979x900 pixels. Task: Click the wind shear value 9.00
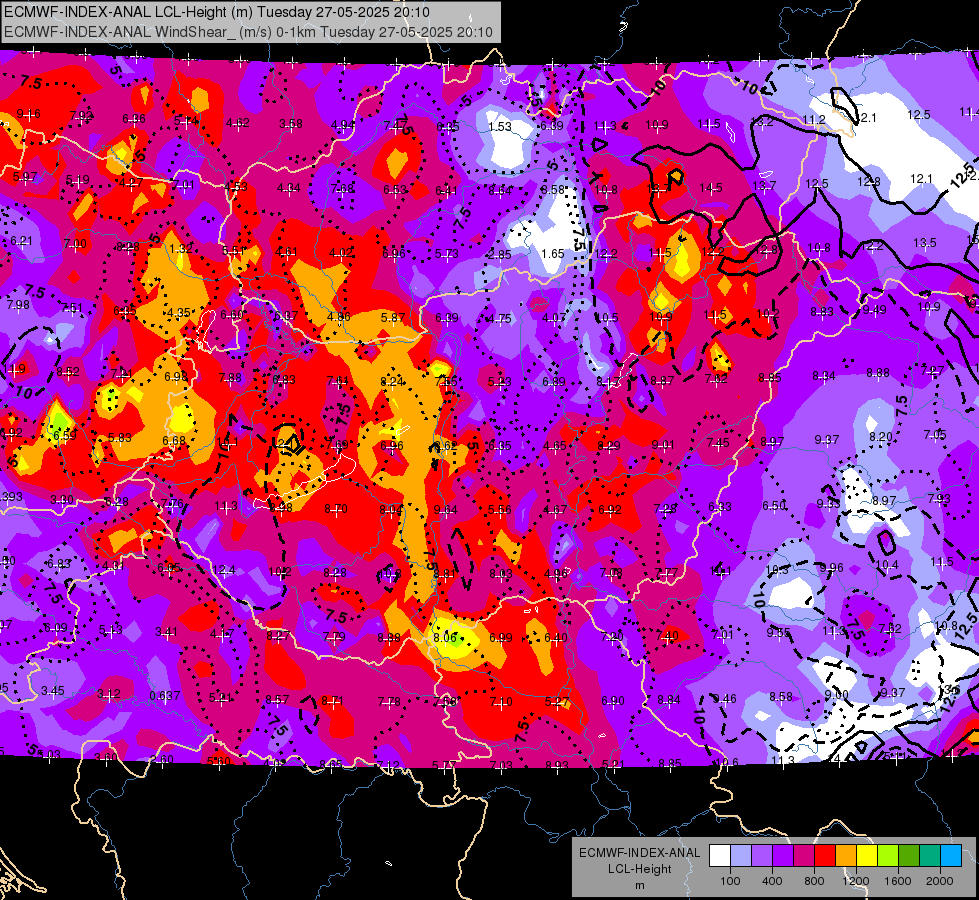[x=837, y=695]
